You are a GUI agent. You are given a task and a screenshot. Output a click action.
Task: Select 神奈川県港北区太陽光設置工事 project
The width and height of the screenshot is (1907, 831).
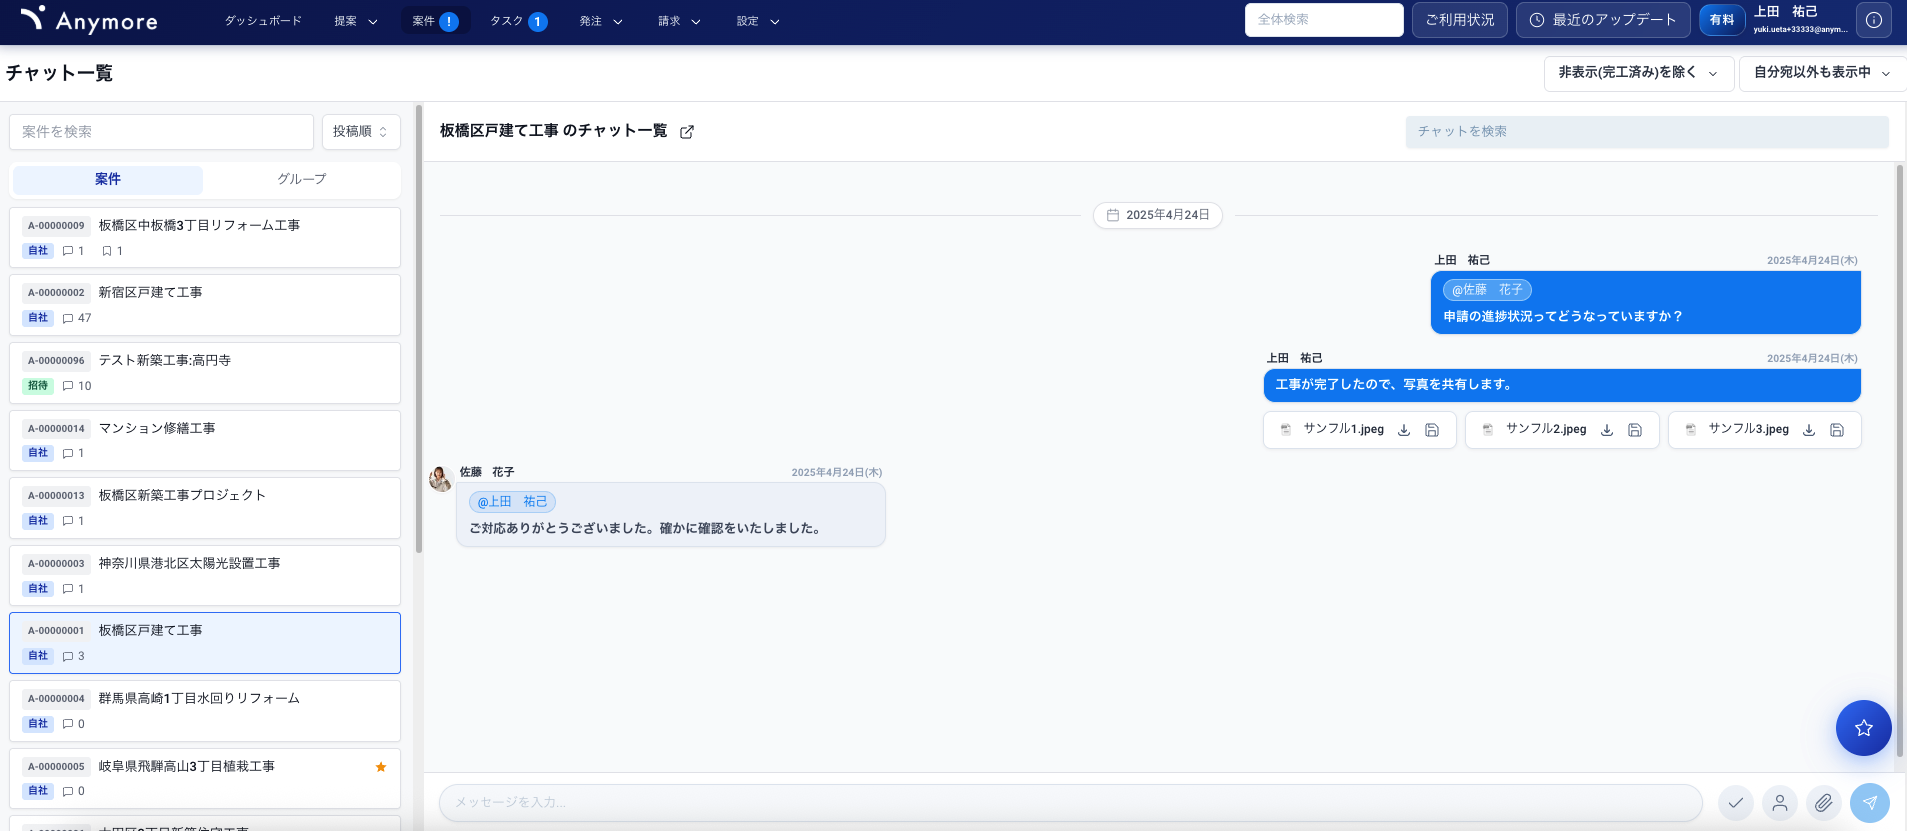205,576
